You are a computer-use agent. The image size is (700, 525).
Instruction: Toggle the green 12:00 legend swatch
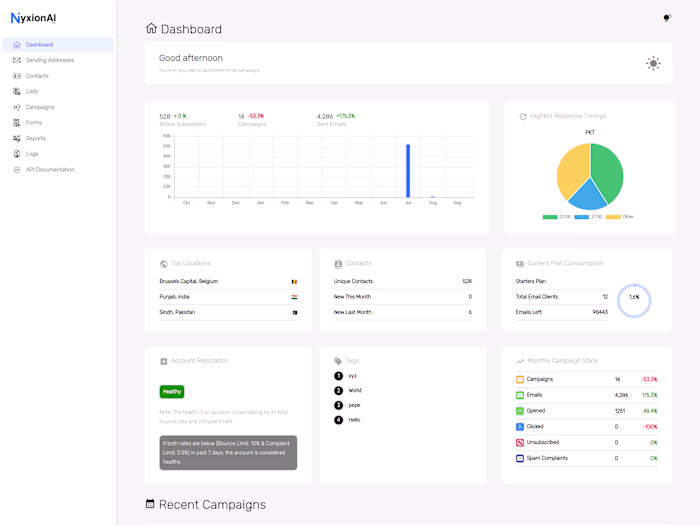click(x=550, y=217)
